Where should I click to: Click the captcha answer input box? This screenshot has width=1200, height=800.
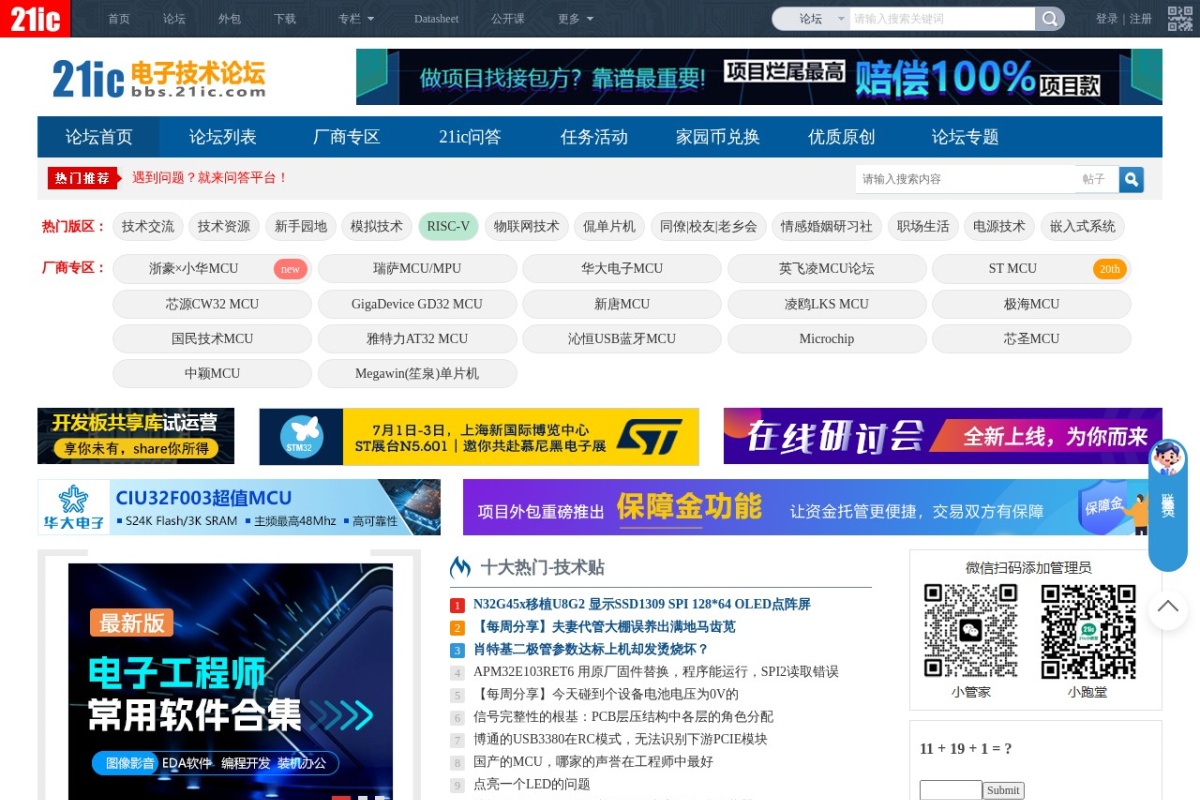click(x=950, y=790)
